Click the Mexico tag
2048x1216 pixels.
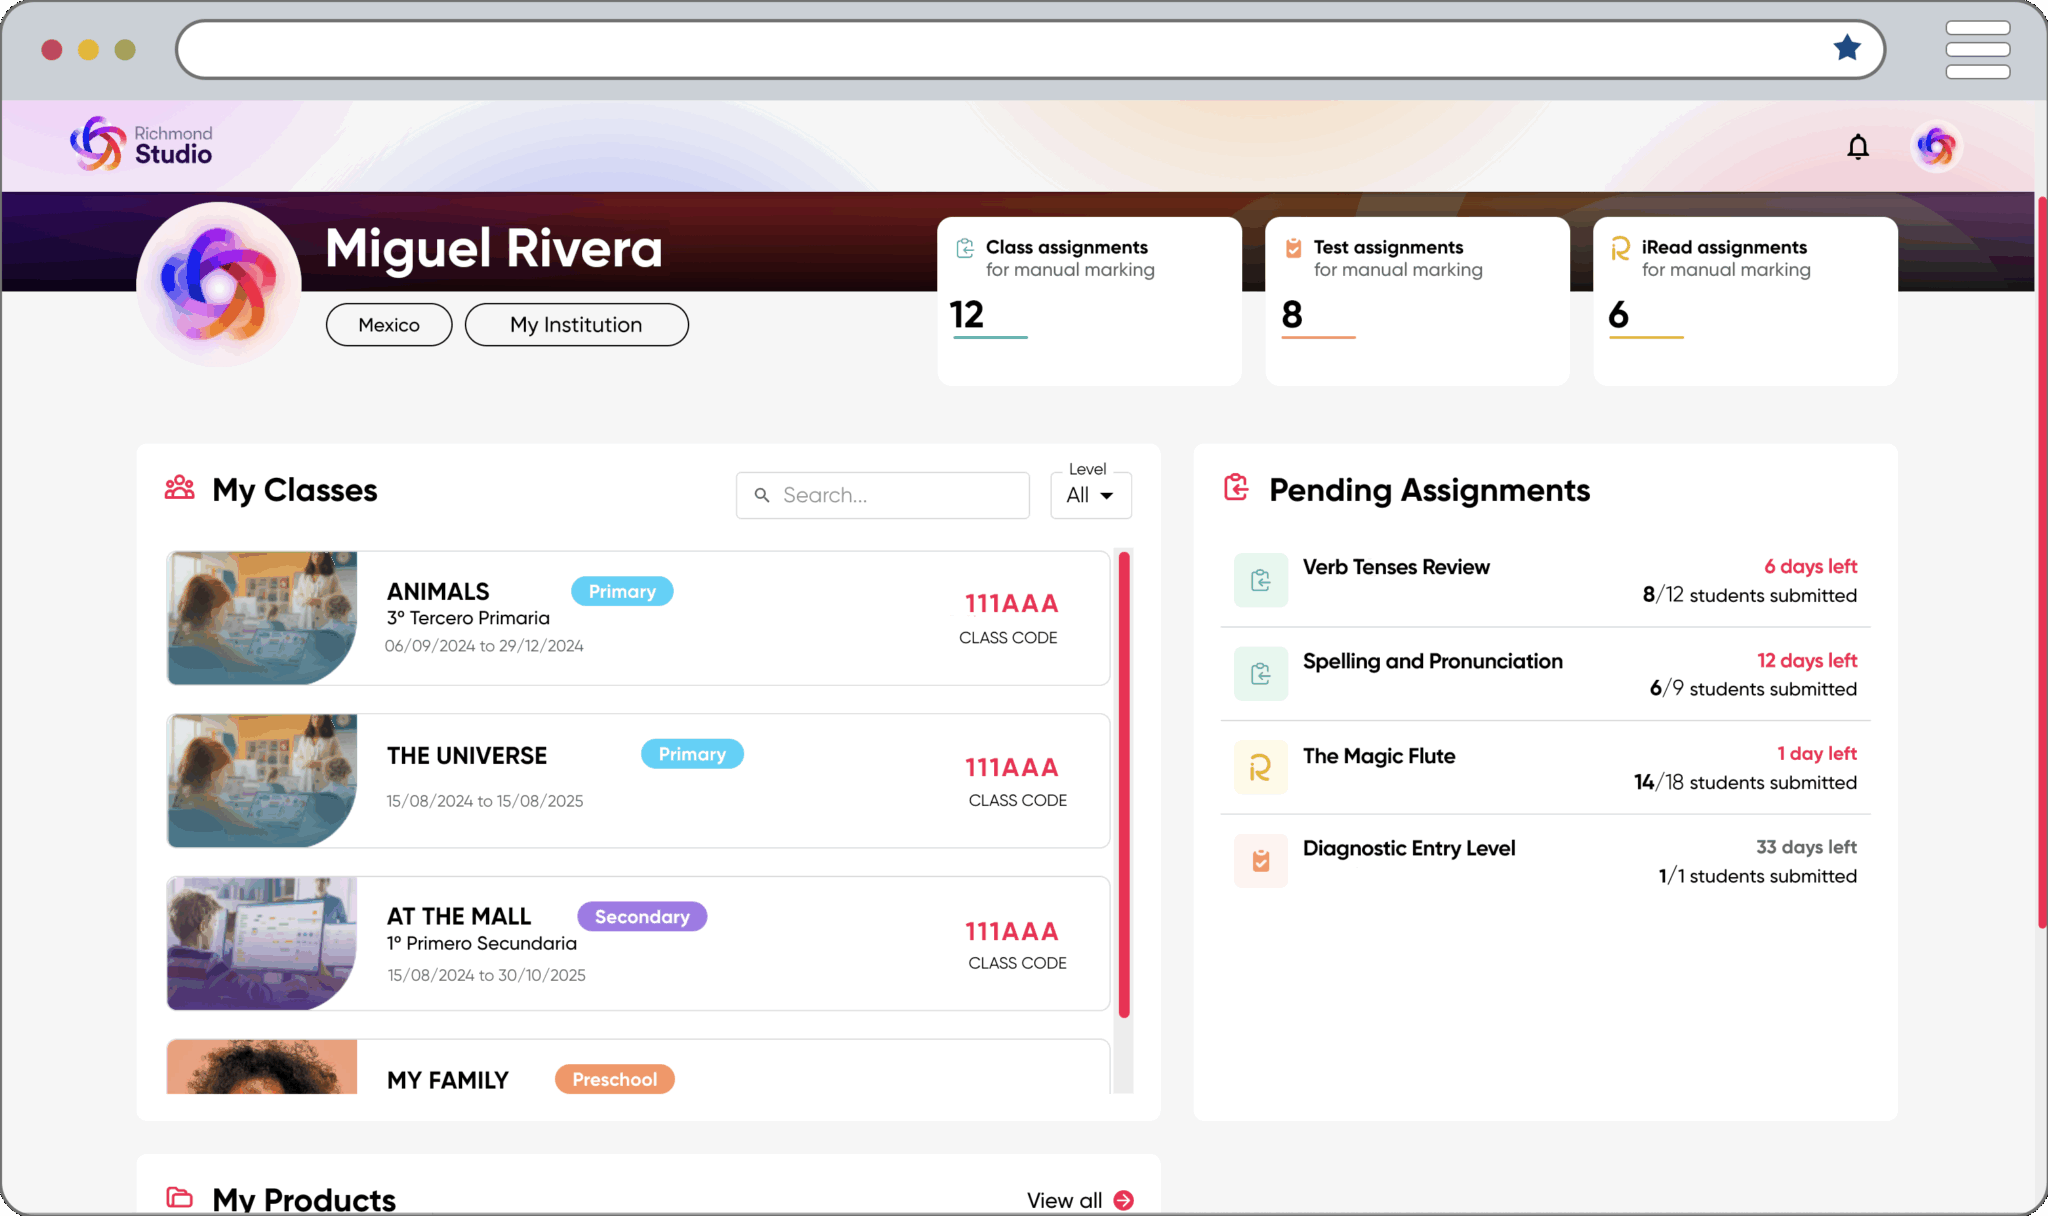(388, 324)
